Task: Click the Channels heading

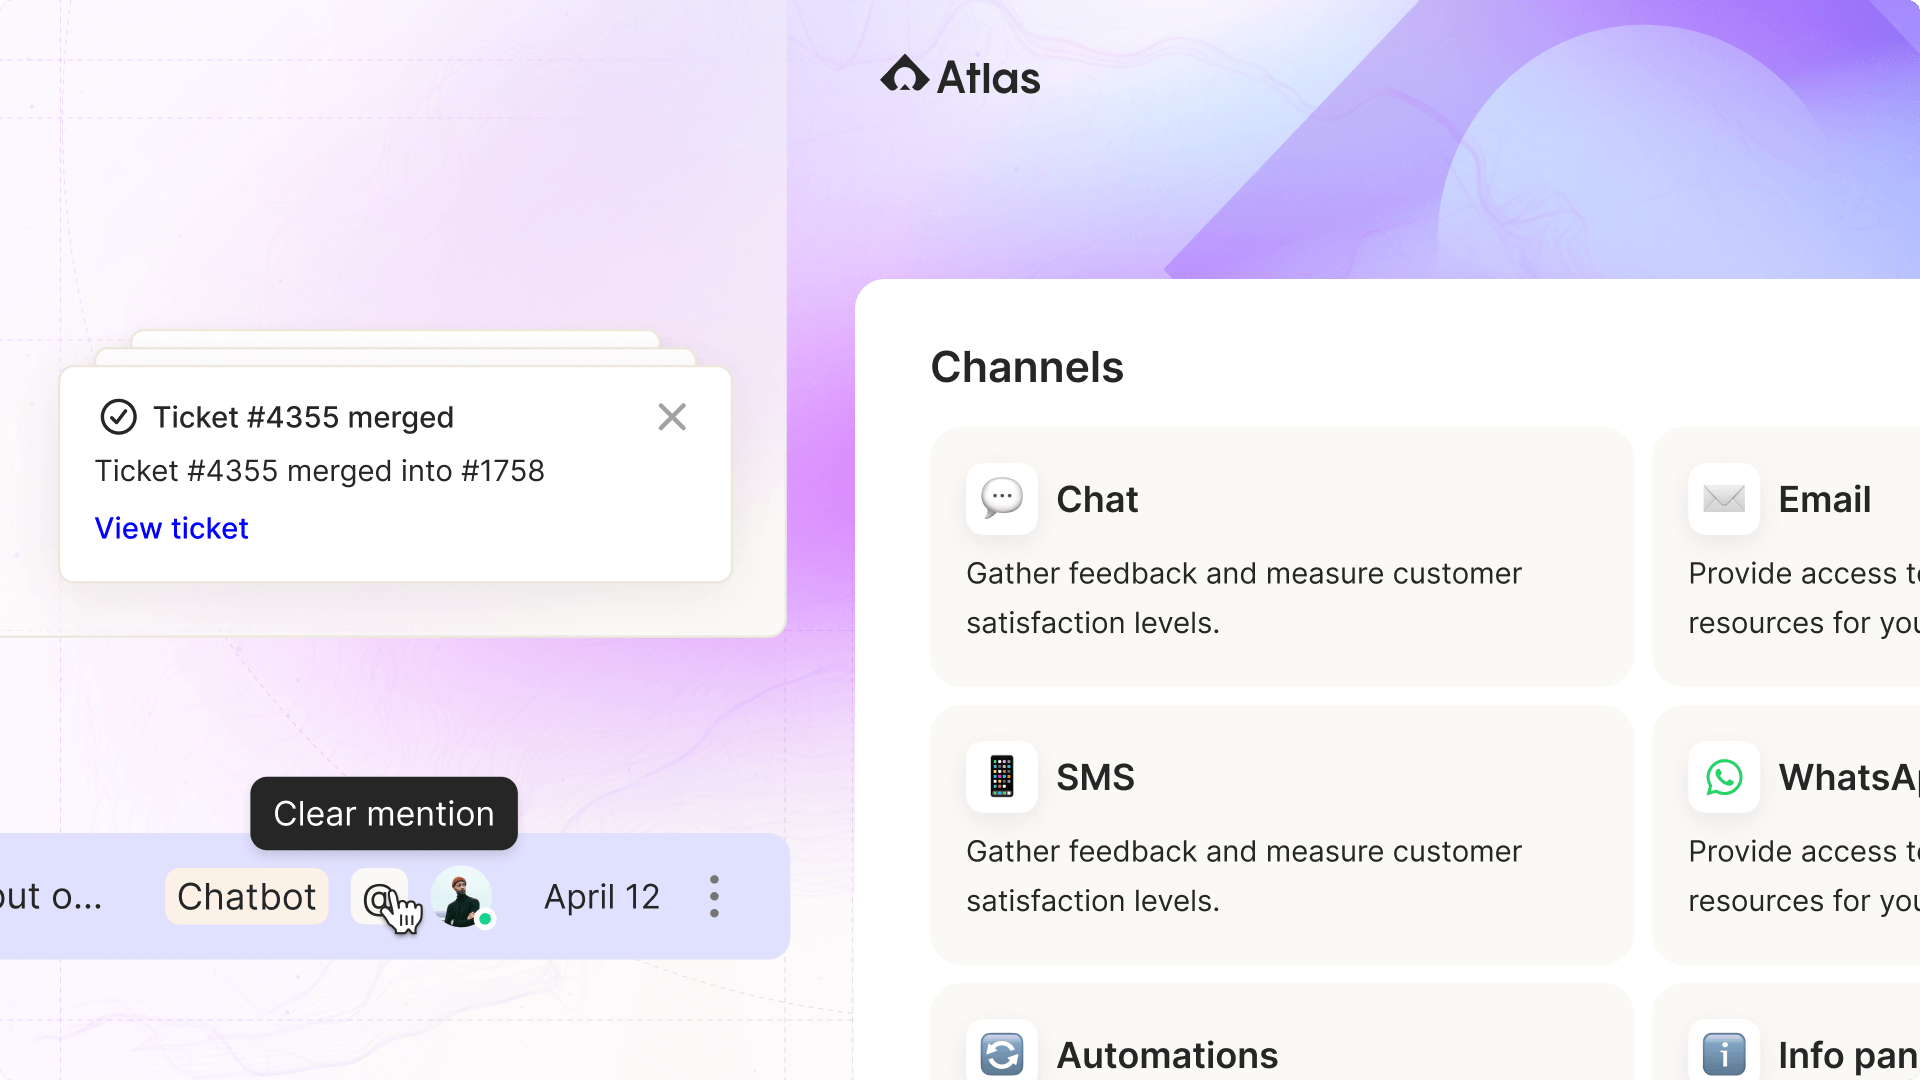Action: pos(1027,367)
